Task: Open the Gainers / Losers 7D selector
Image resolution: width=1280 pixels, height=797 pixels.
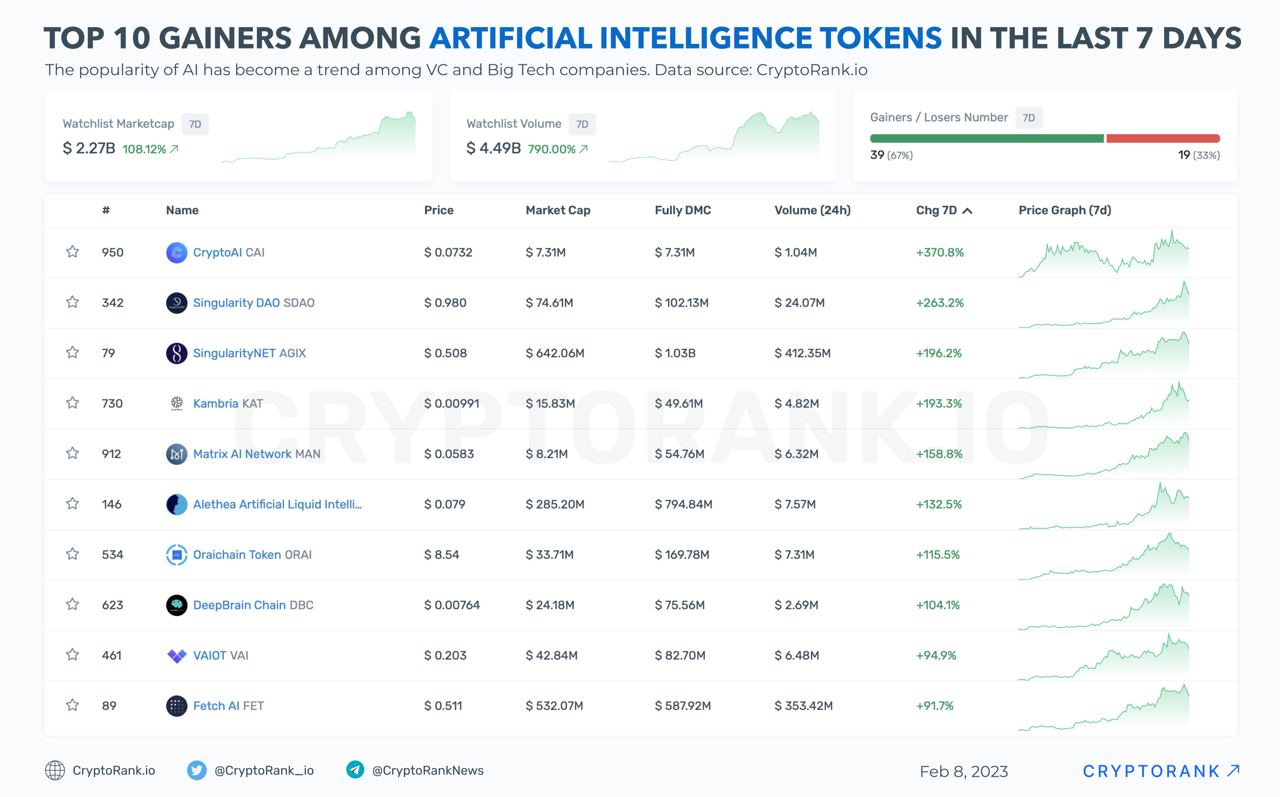Action: coord(1028,118)
